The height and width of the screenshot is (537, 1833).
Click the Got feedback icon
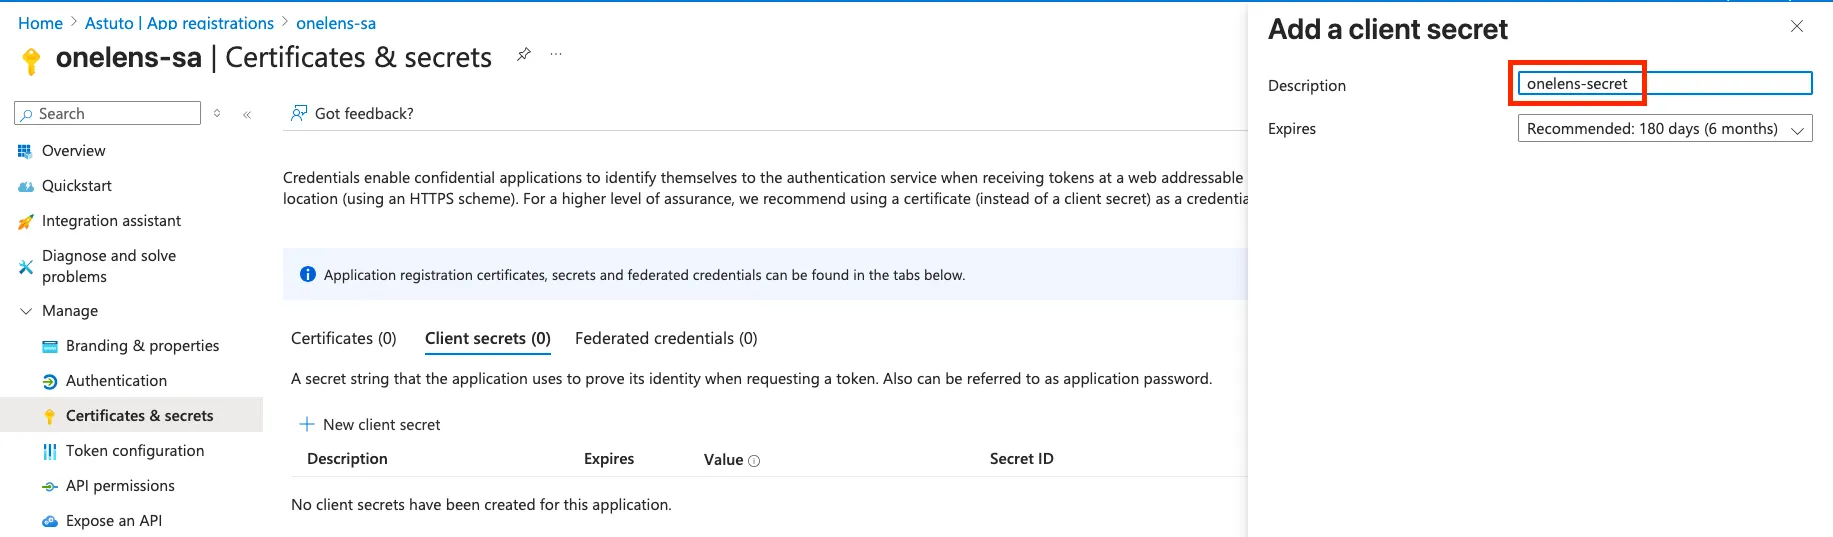coord(298,114)
